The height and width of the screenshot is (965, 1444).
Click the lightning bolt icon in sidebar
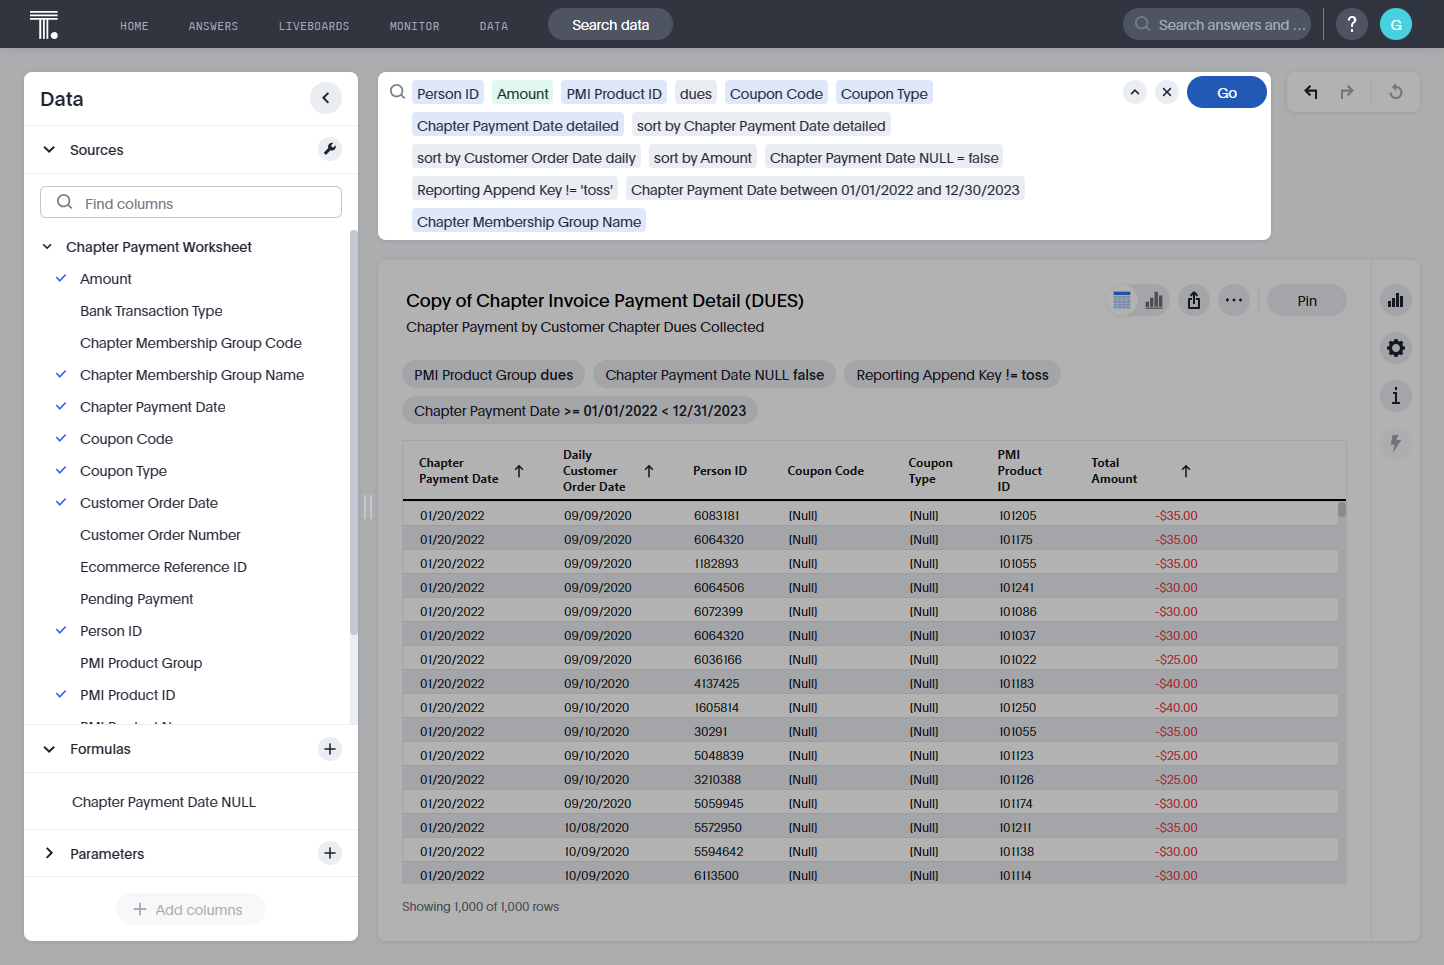click(x=1396, y=443)
